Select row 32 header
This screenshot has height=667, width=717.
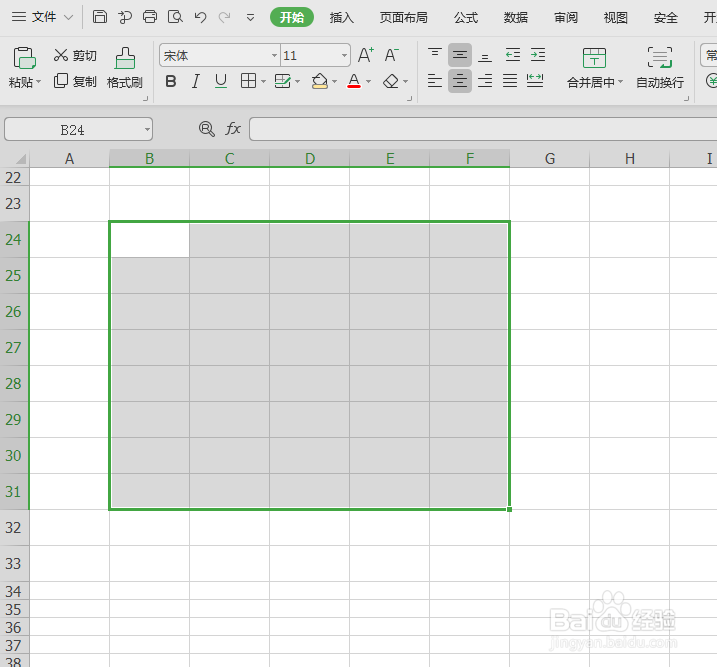coord(14,528)
